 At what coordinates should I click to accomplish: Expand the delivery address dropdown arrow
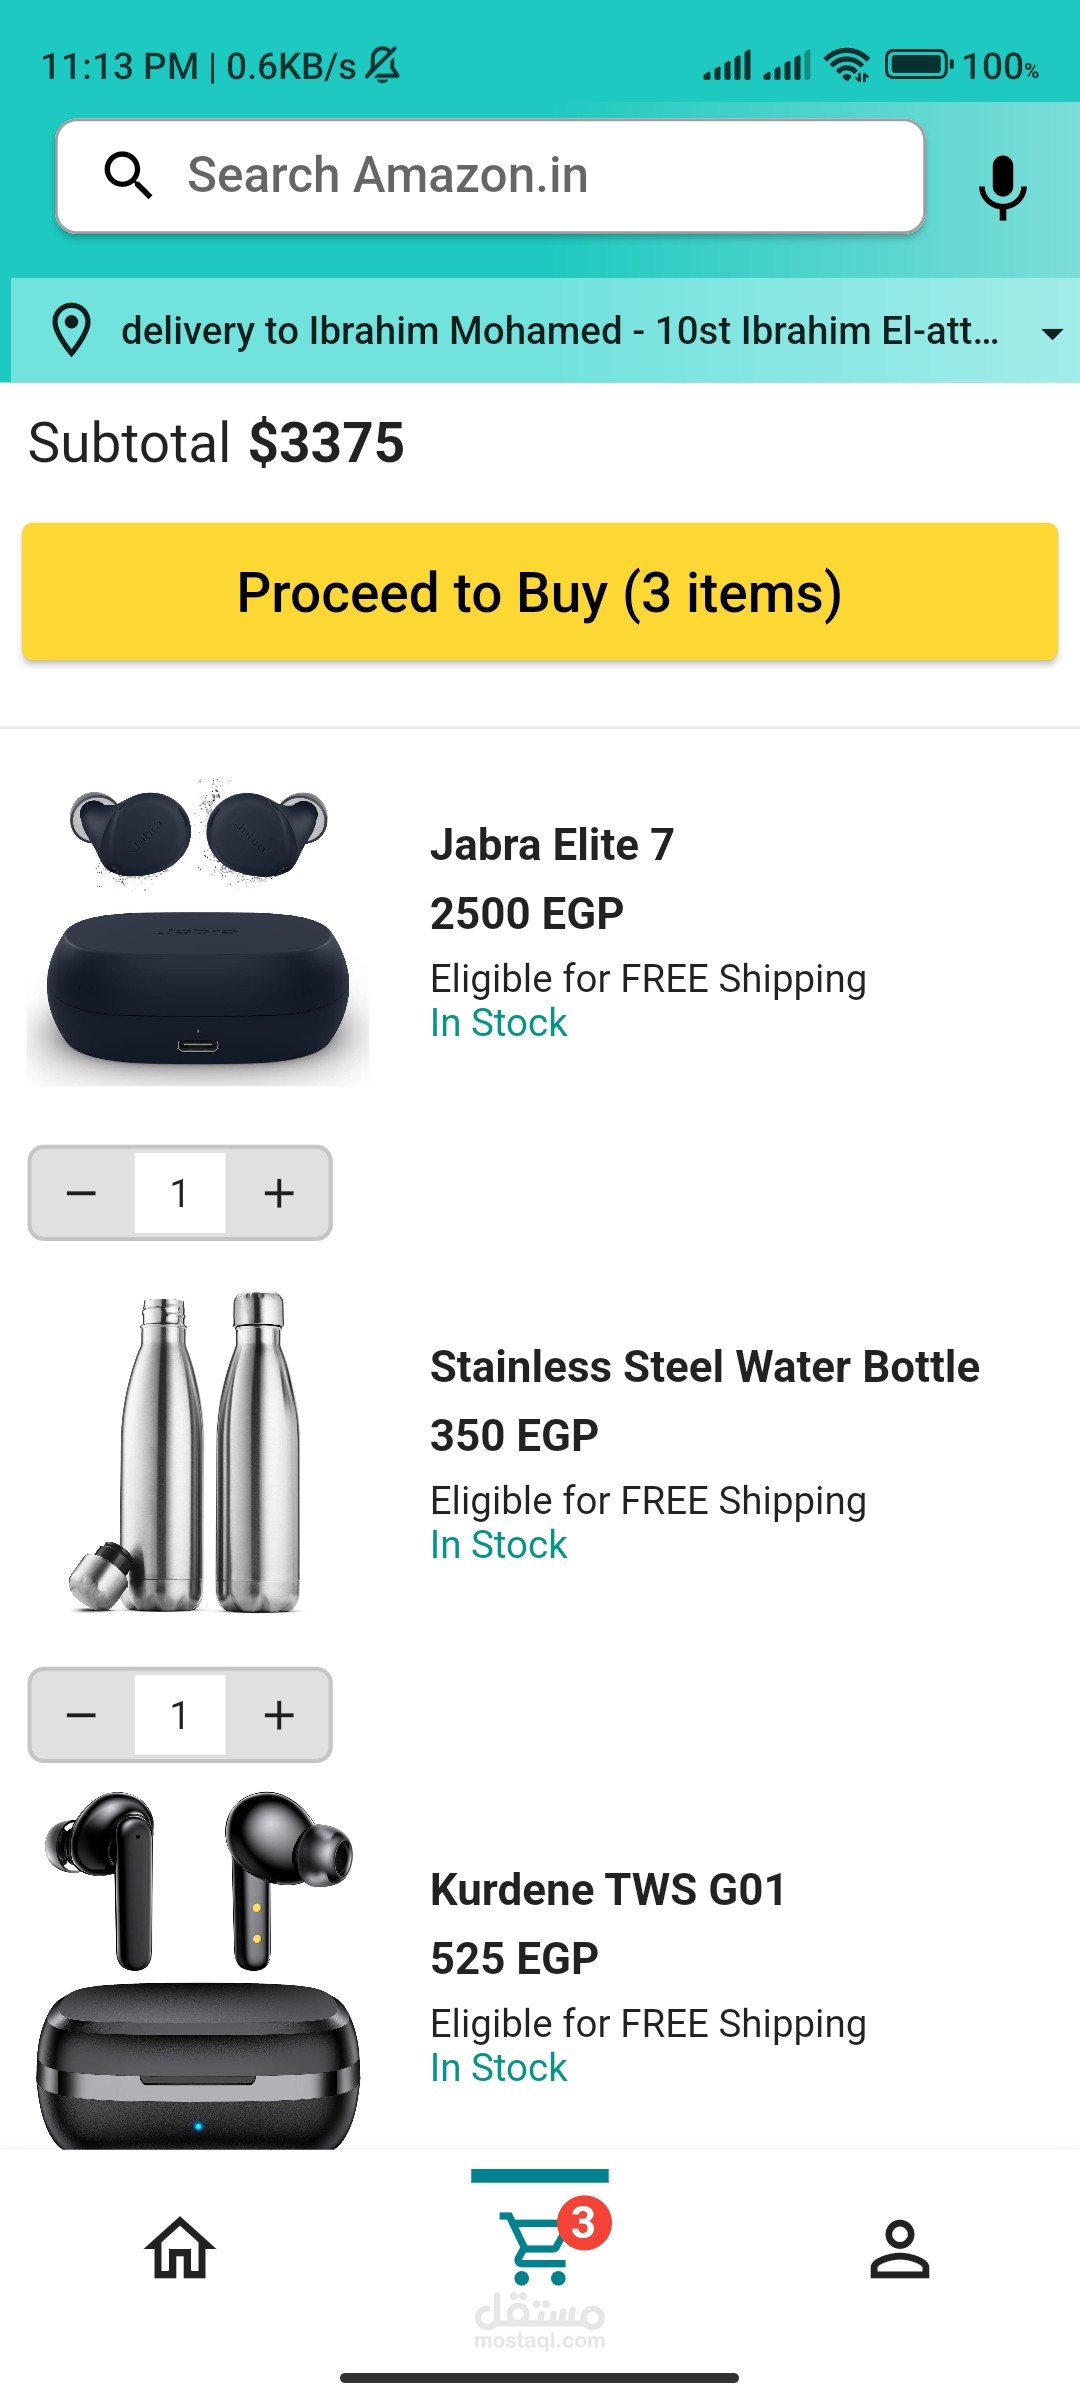(1051, 333)
